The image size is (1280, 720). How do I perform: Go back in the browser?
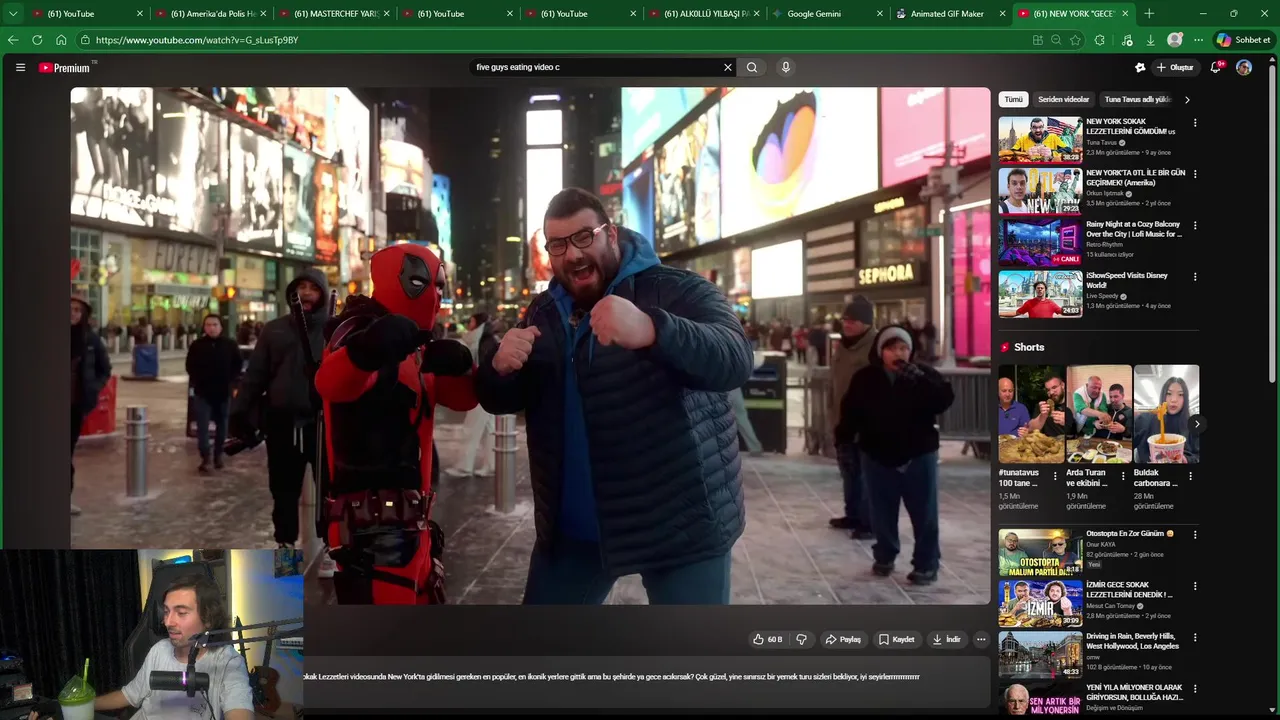click(13, 40)
